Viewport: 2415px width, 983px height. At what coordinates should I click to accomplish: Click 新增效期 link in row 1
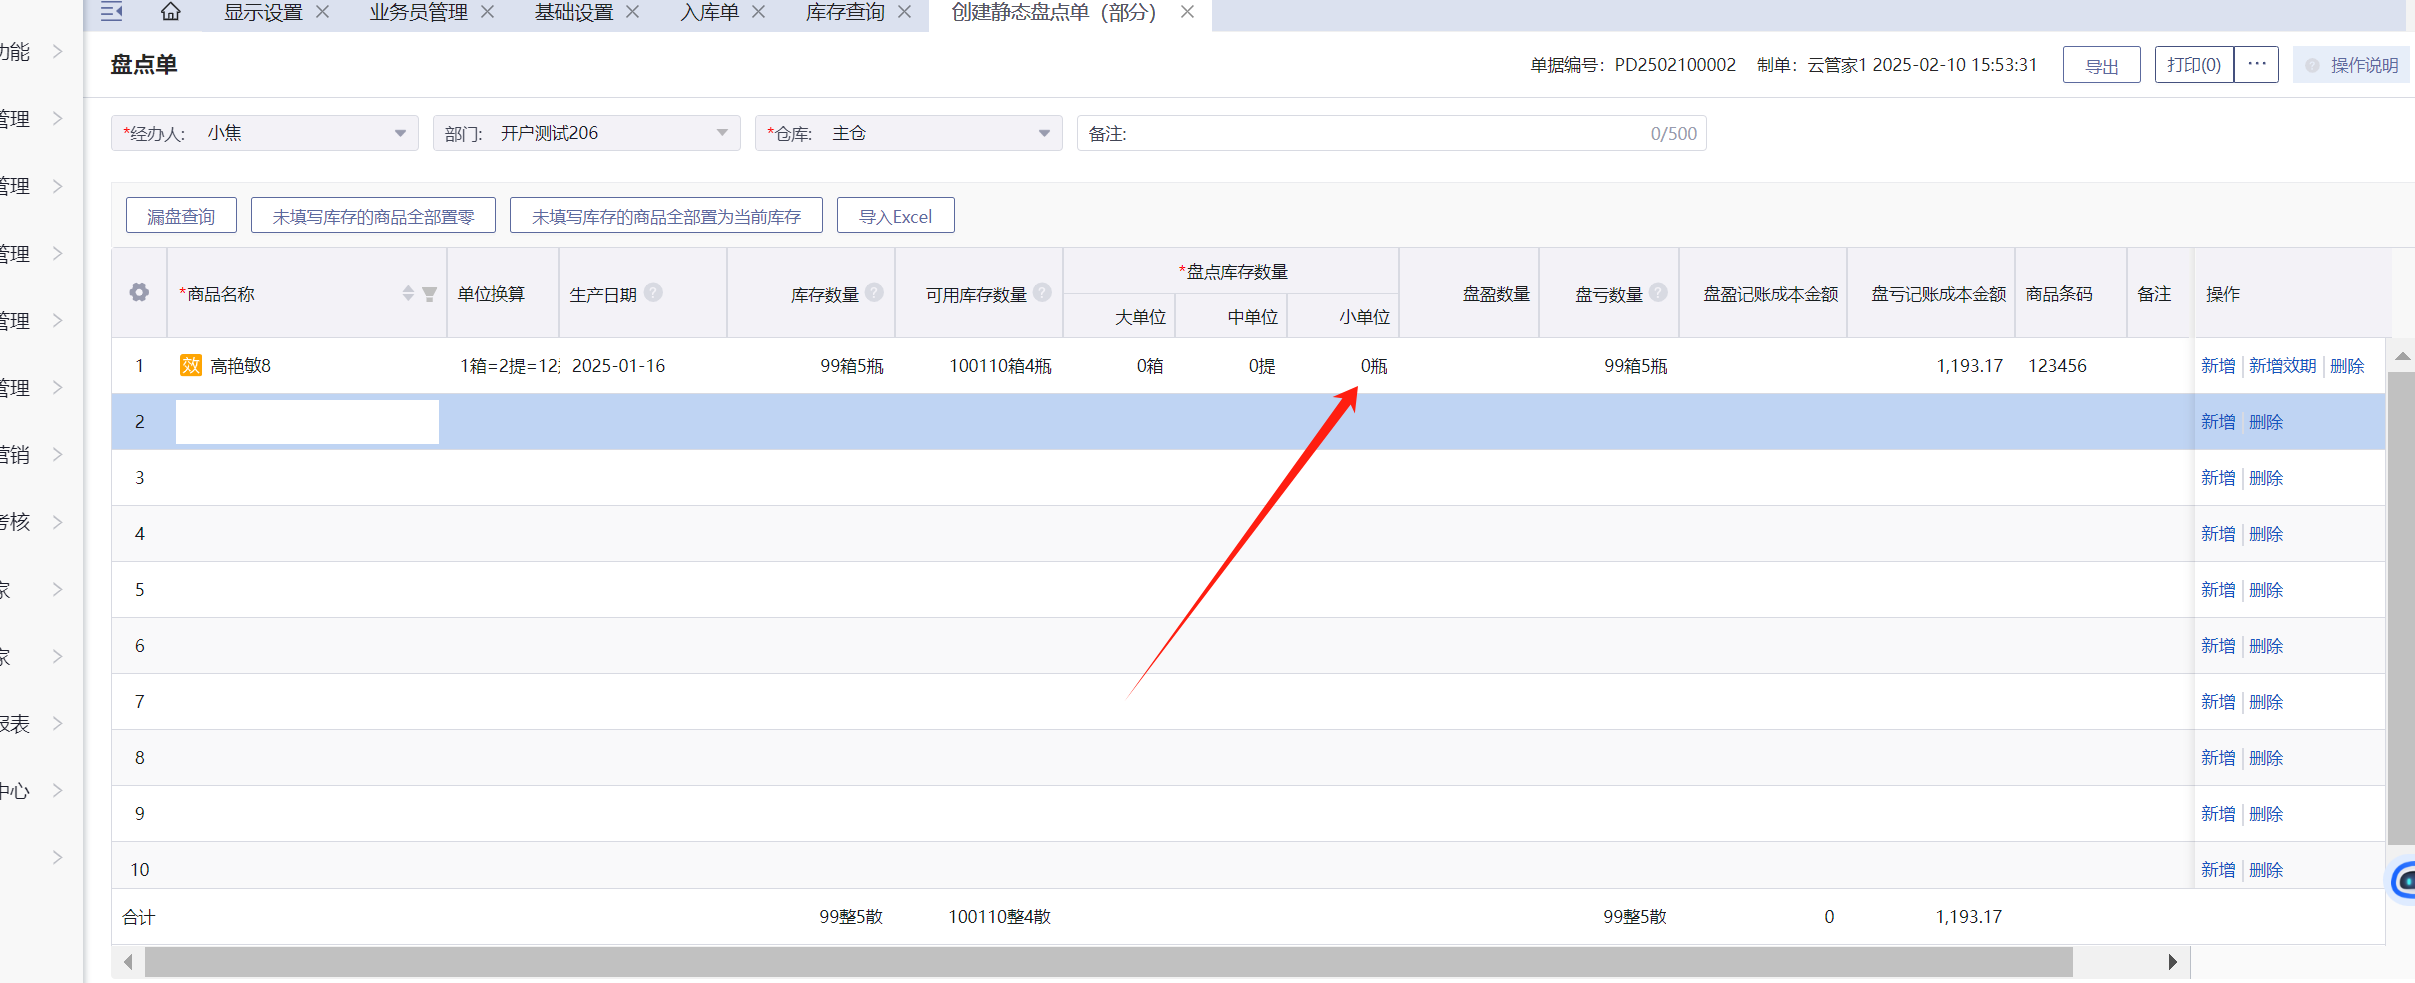(2282, 366)
